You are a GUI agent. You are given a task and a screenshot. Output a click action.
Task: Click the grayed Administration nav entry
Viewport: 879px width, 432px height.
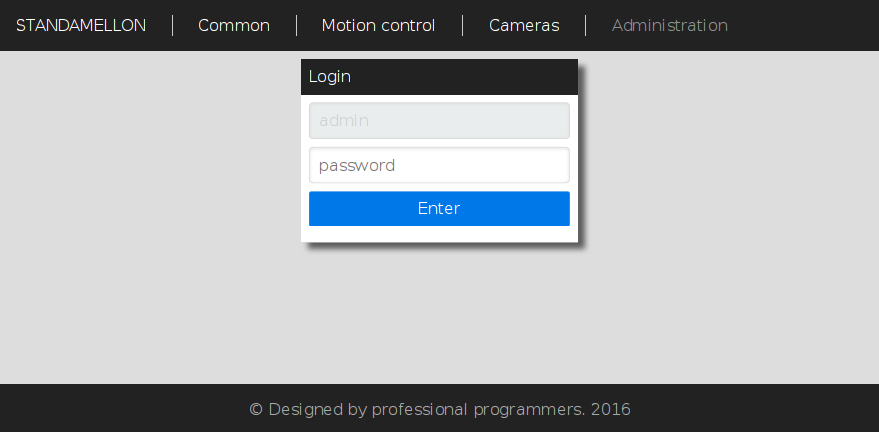[669, 25]
